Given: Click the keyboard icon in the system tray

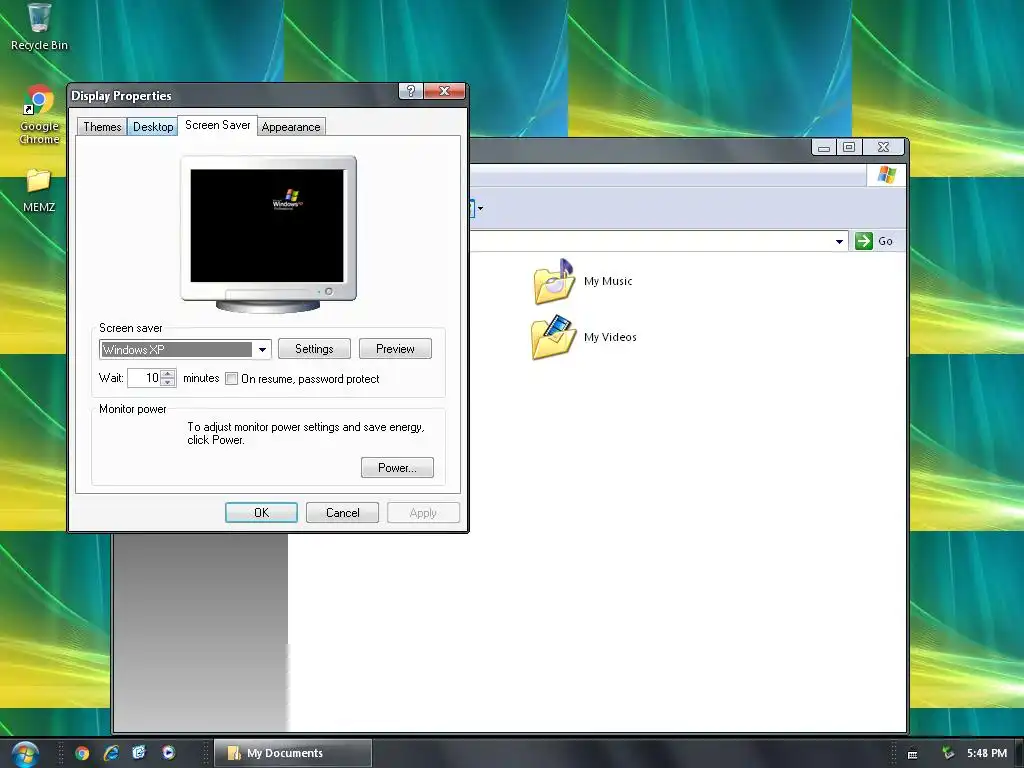Looking at the screenshot, I should [912, 754].
